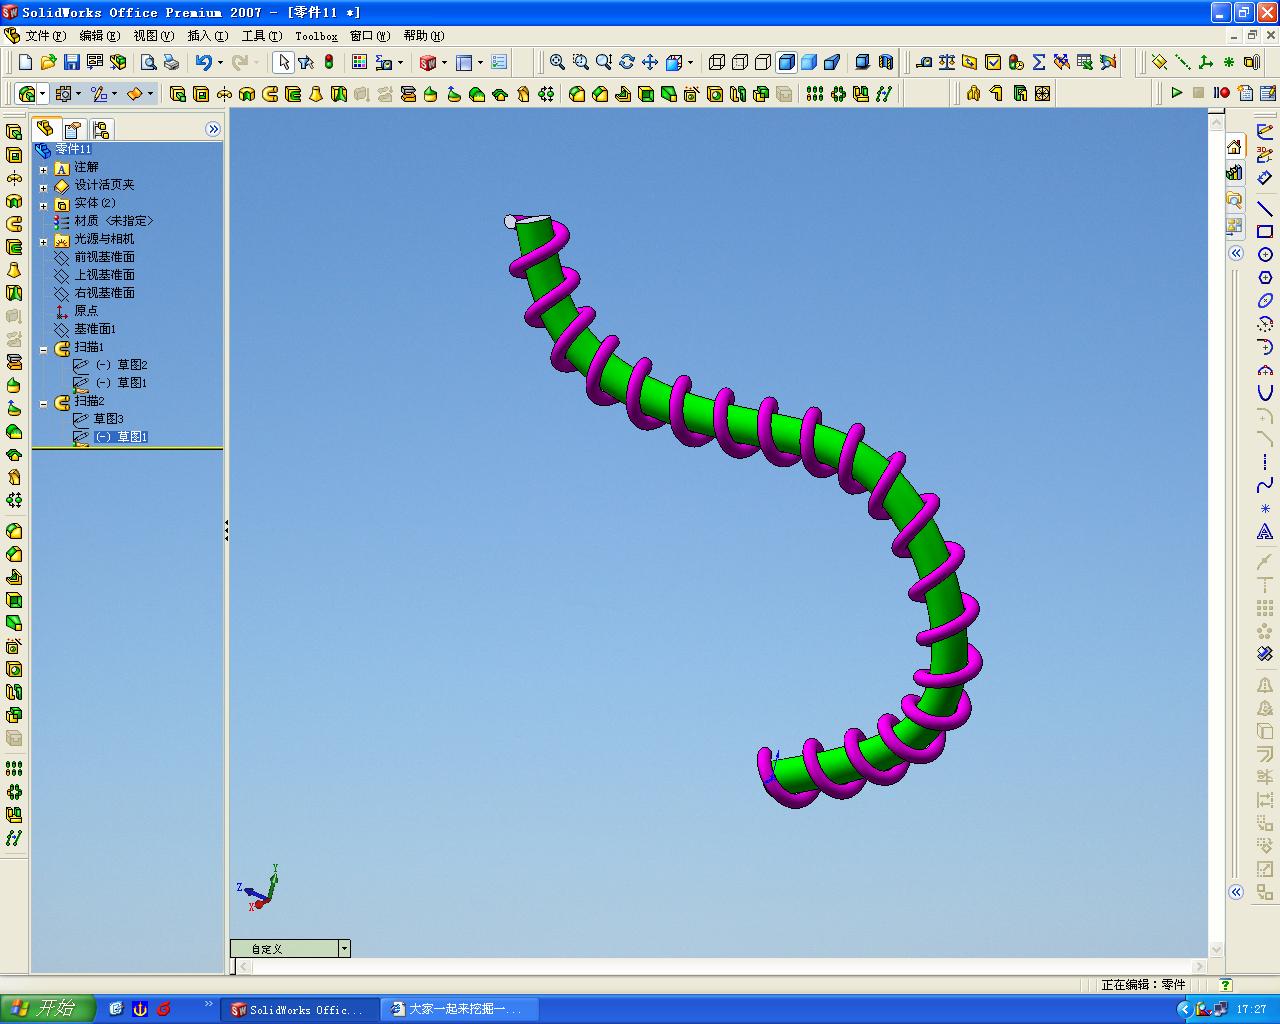Click the FeatureManager panel expand chevron button
The image size is (1280, 1024).
coord(213,129)
